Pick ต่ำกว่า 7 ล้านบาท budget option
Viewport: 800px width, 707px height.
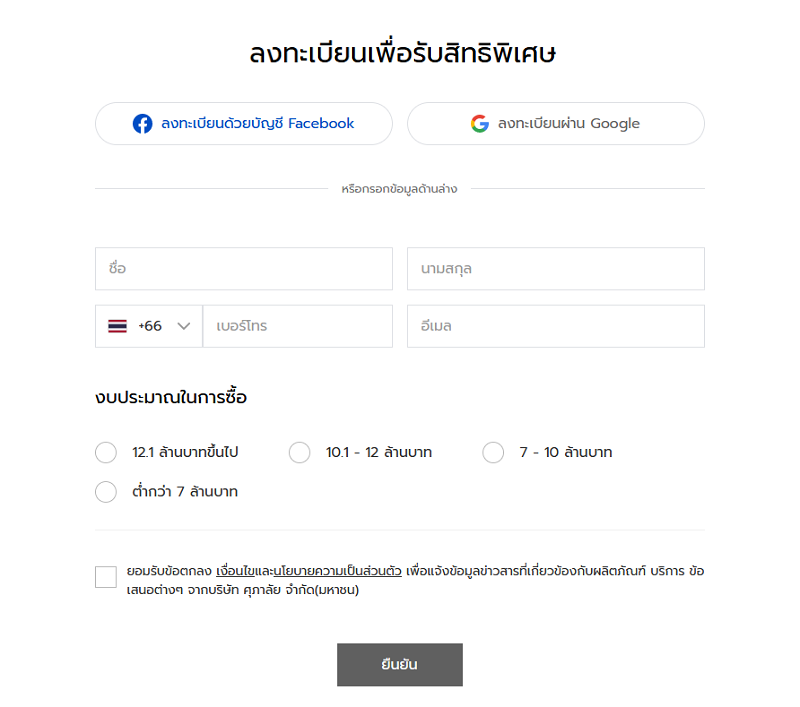pos(106,492)
